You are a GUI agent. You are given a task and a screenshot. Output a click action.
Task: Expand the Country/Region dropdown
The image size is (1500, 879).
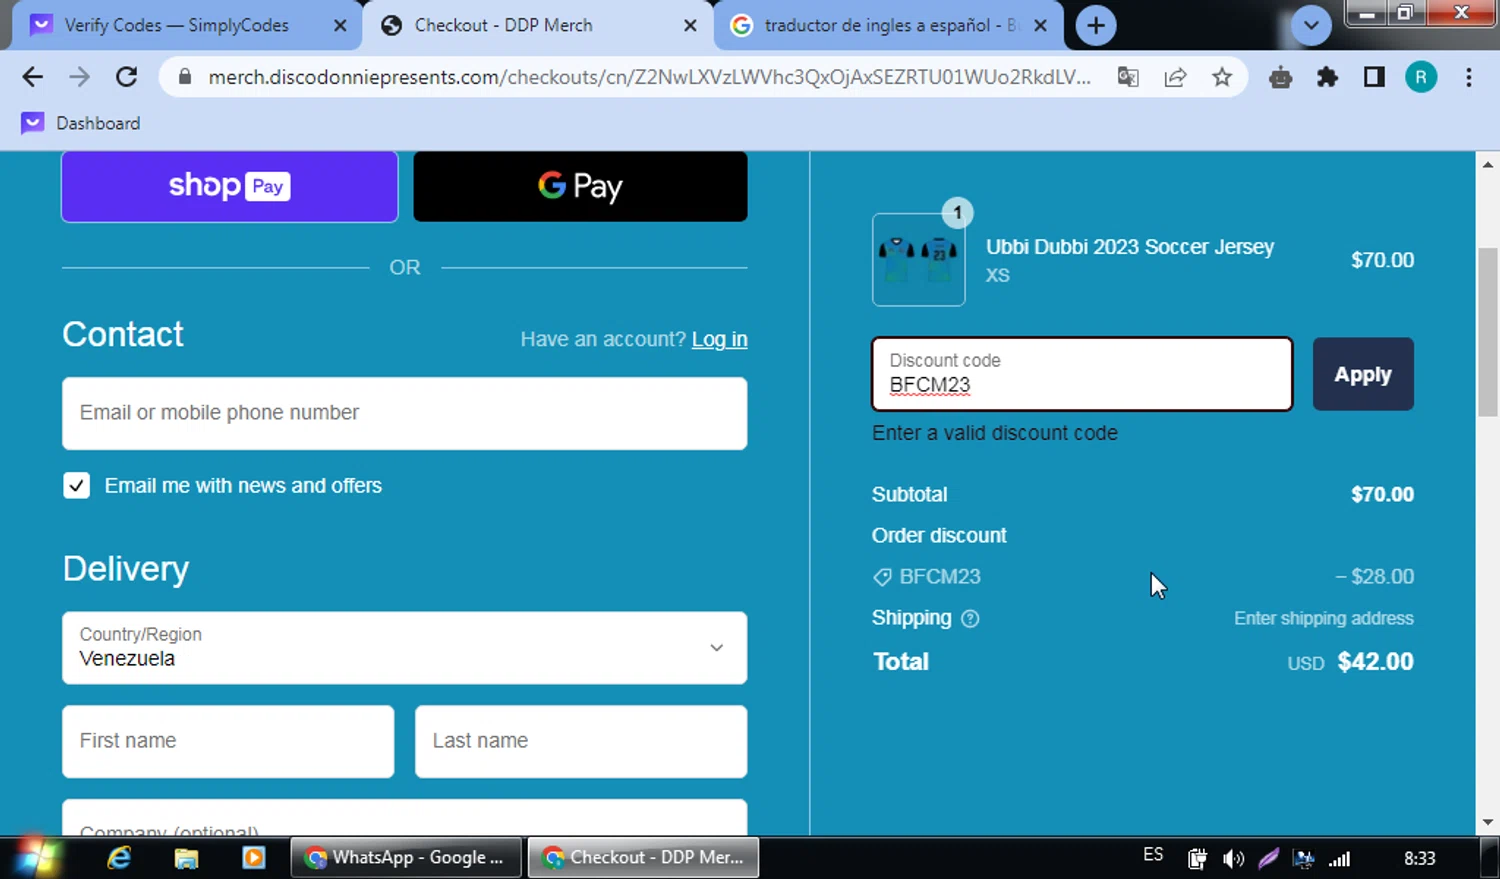(x=404, y=648)
